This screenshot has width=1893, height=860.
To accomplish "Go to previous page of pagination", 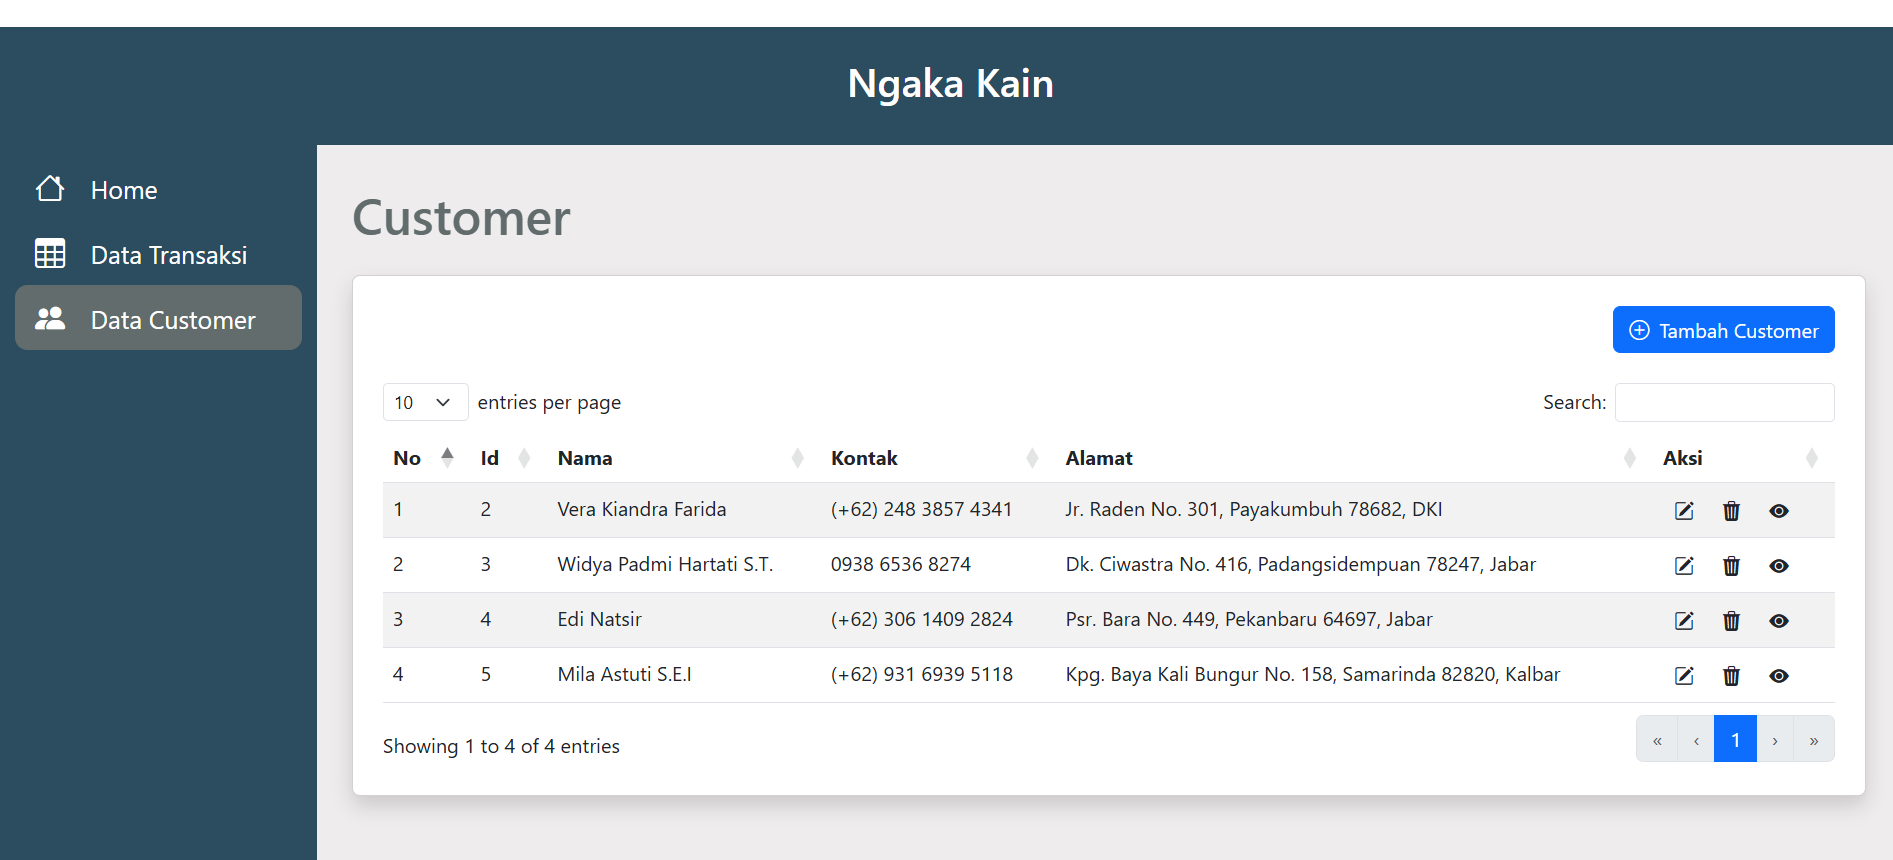I will (1696, 740).
